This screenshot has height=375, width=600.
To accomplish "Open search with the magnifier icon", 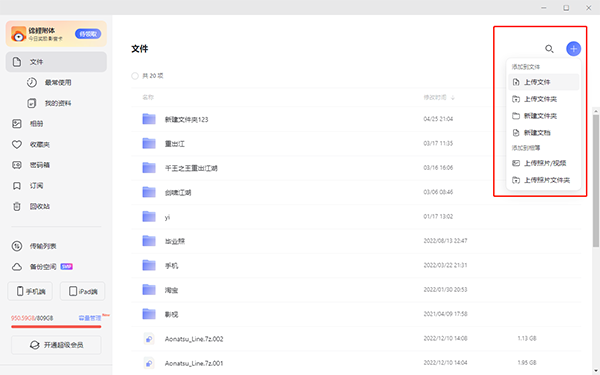I will click(x=549, y=49).
